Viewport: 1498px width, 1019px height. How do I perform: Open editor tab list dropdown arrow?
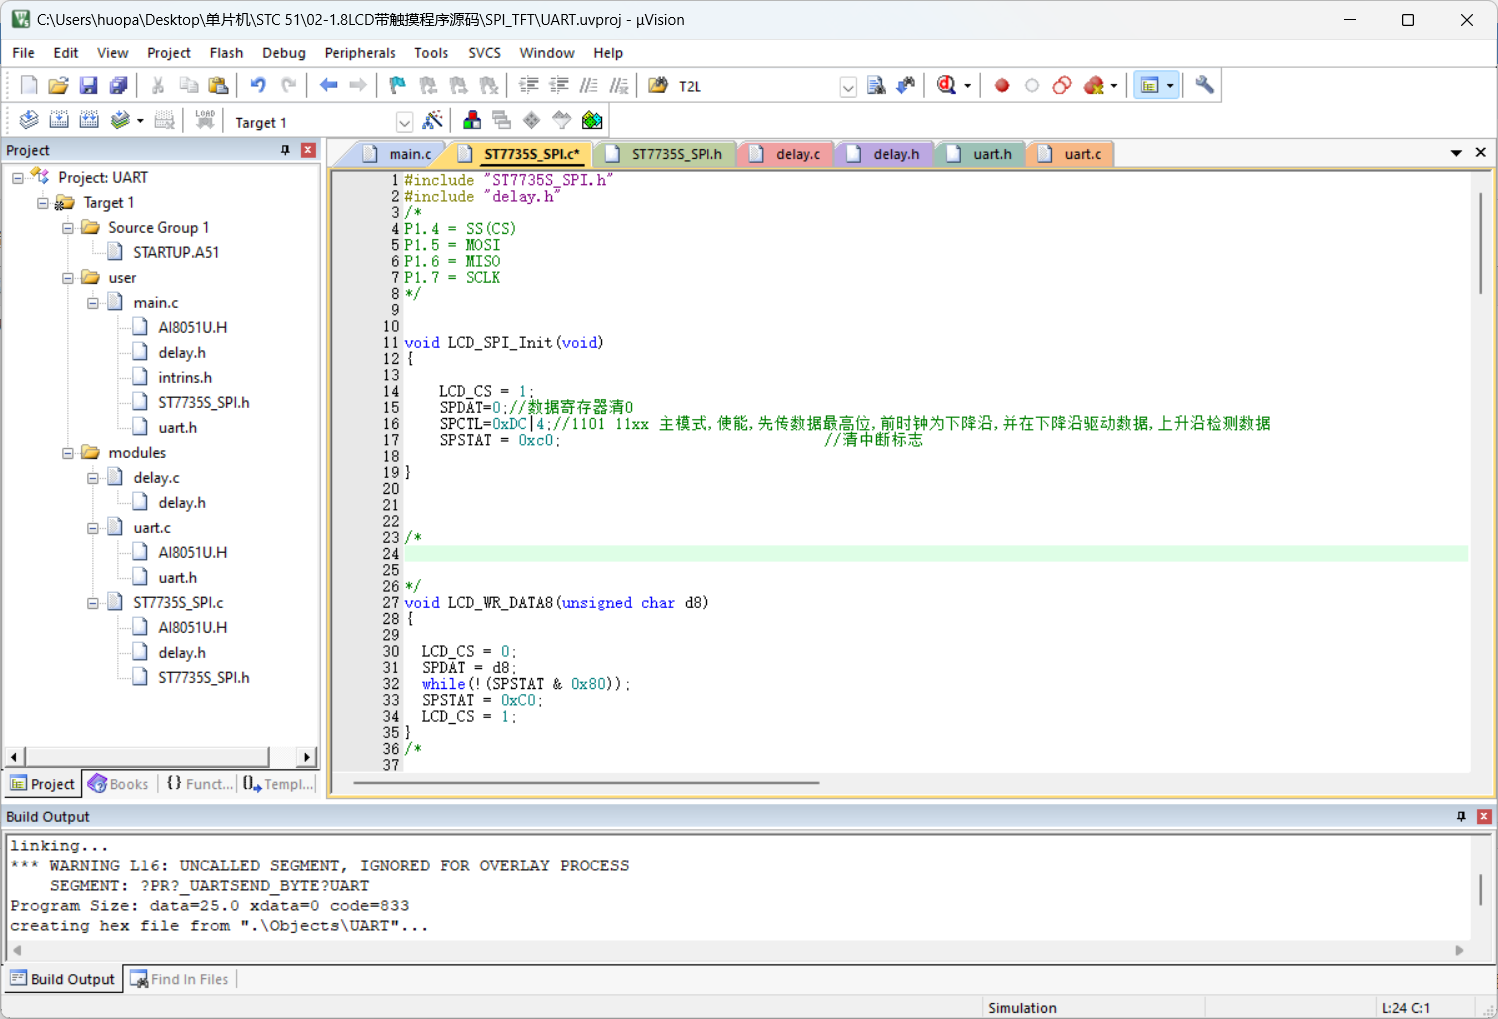[x=1456, y=153]
